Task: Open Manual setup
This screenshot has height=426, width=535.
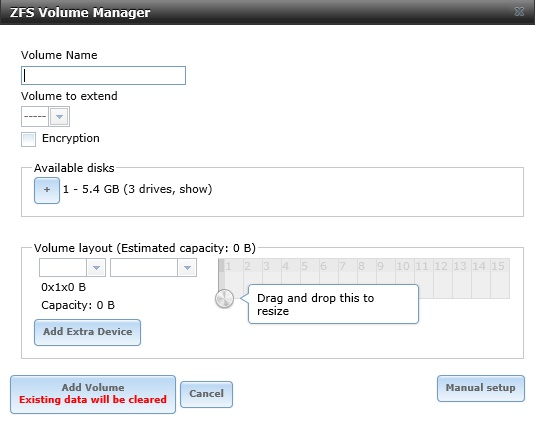Action: pos(481,388)
